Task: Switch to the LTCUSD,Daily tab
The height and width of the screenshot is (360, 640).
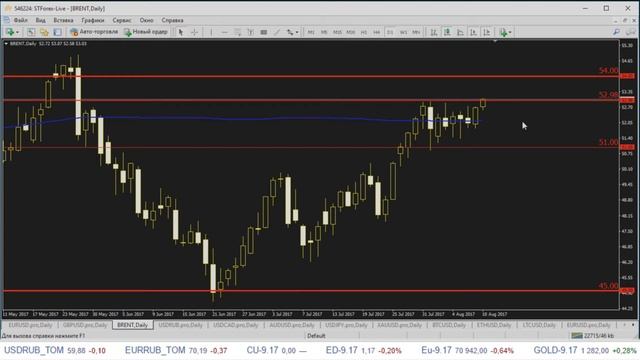Action: pos(539,325)
